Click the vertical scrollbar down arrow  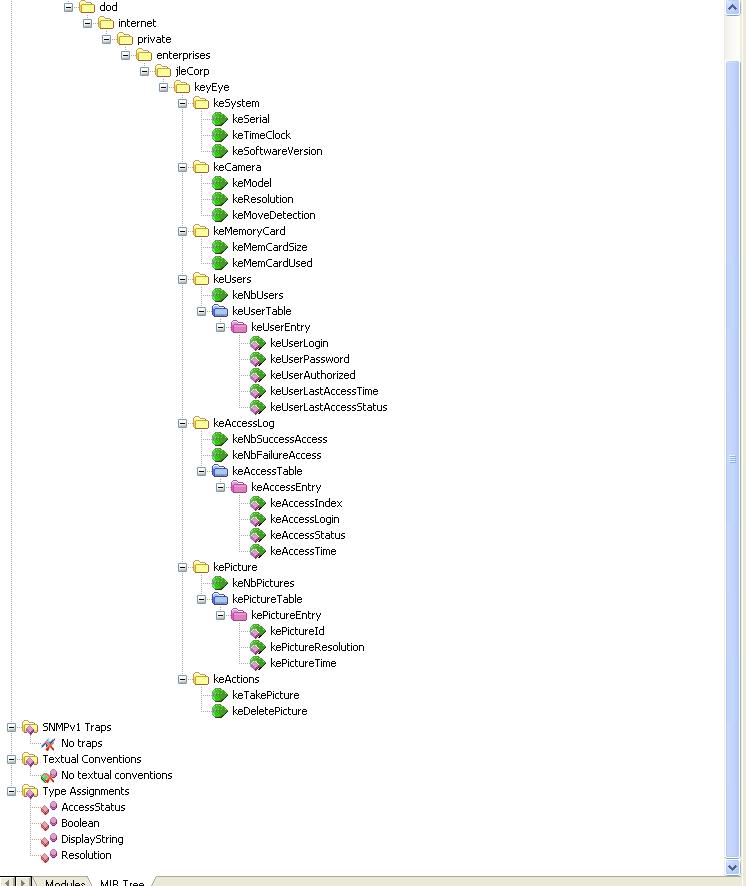pos(733,866)
